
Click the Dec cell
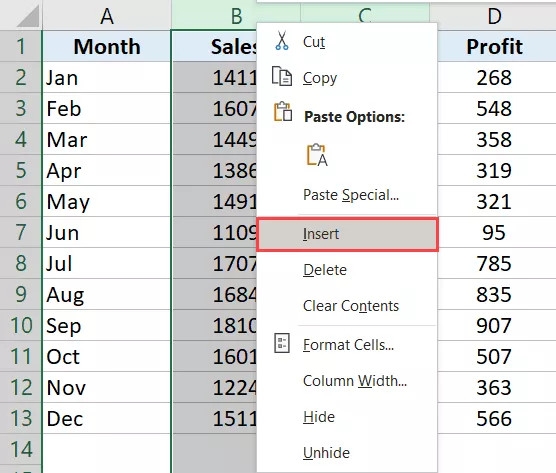(107, 418)
